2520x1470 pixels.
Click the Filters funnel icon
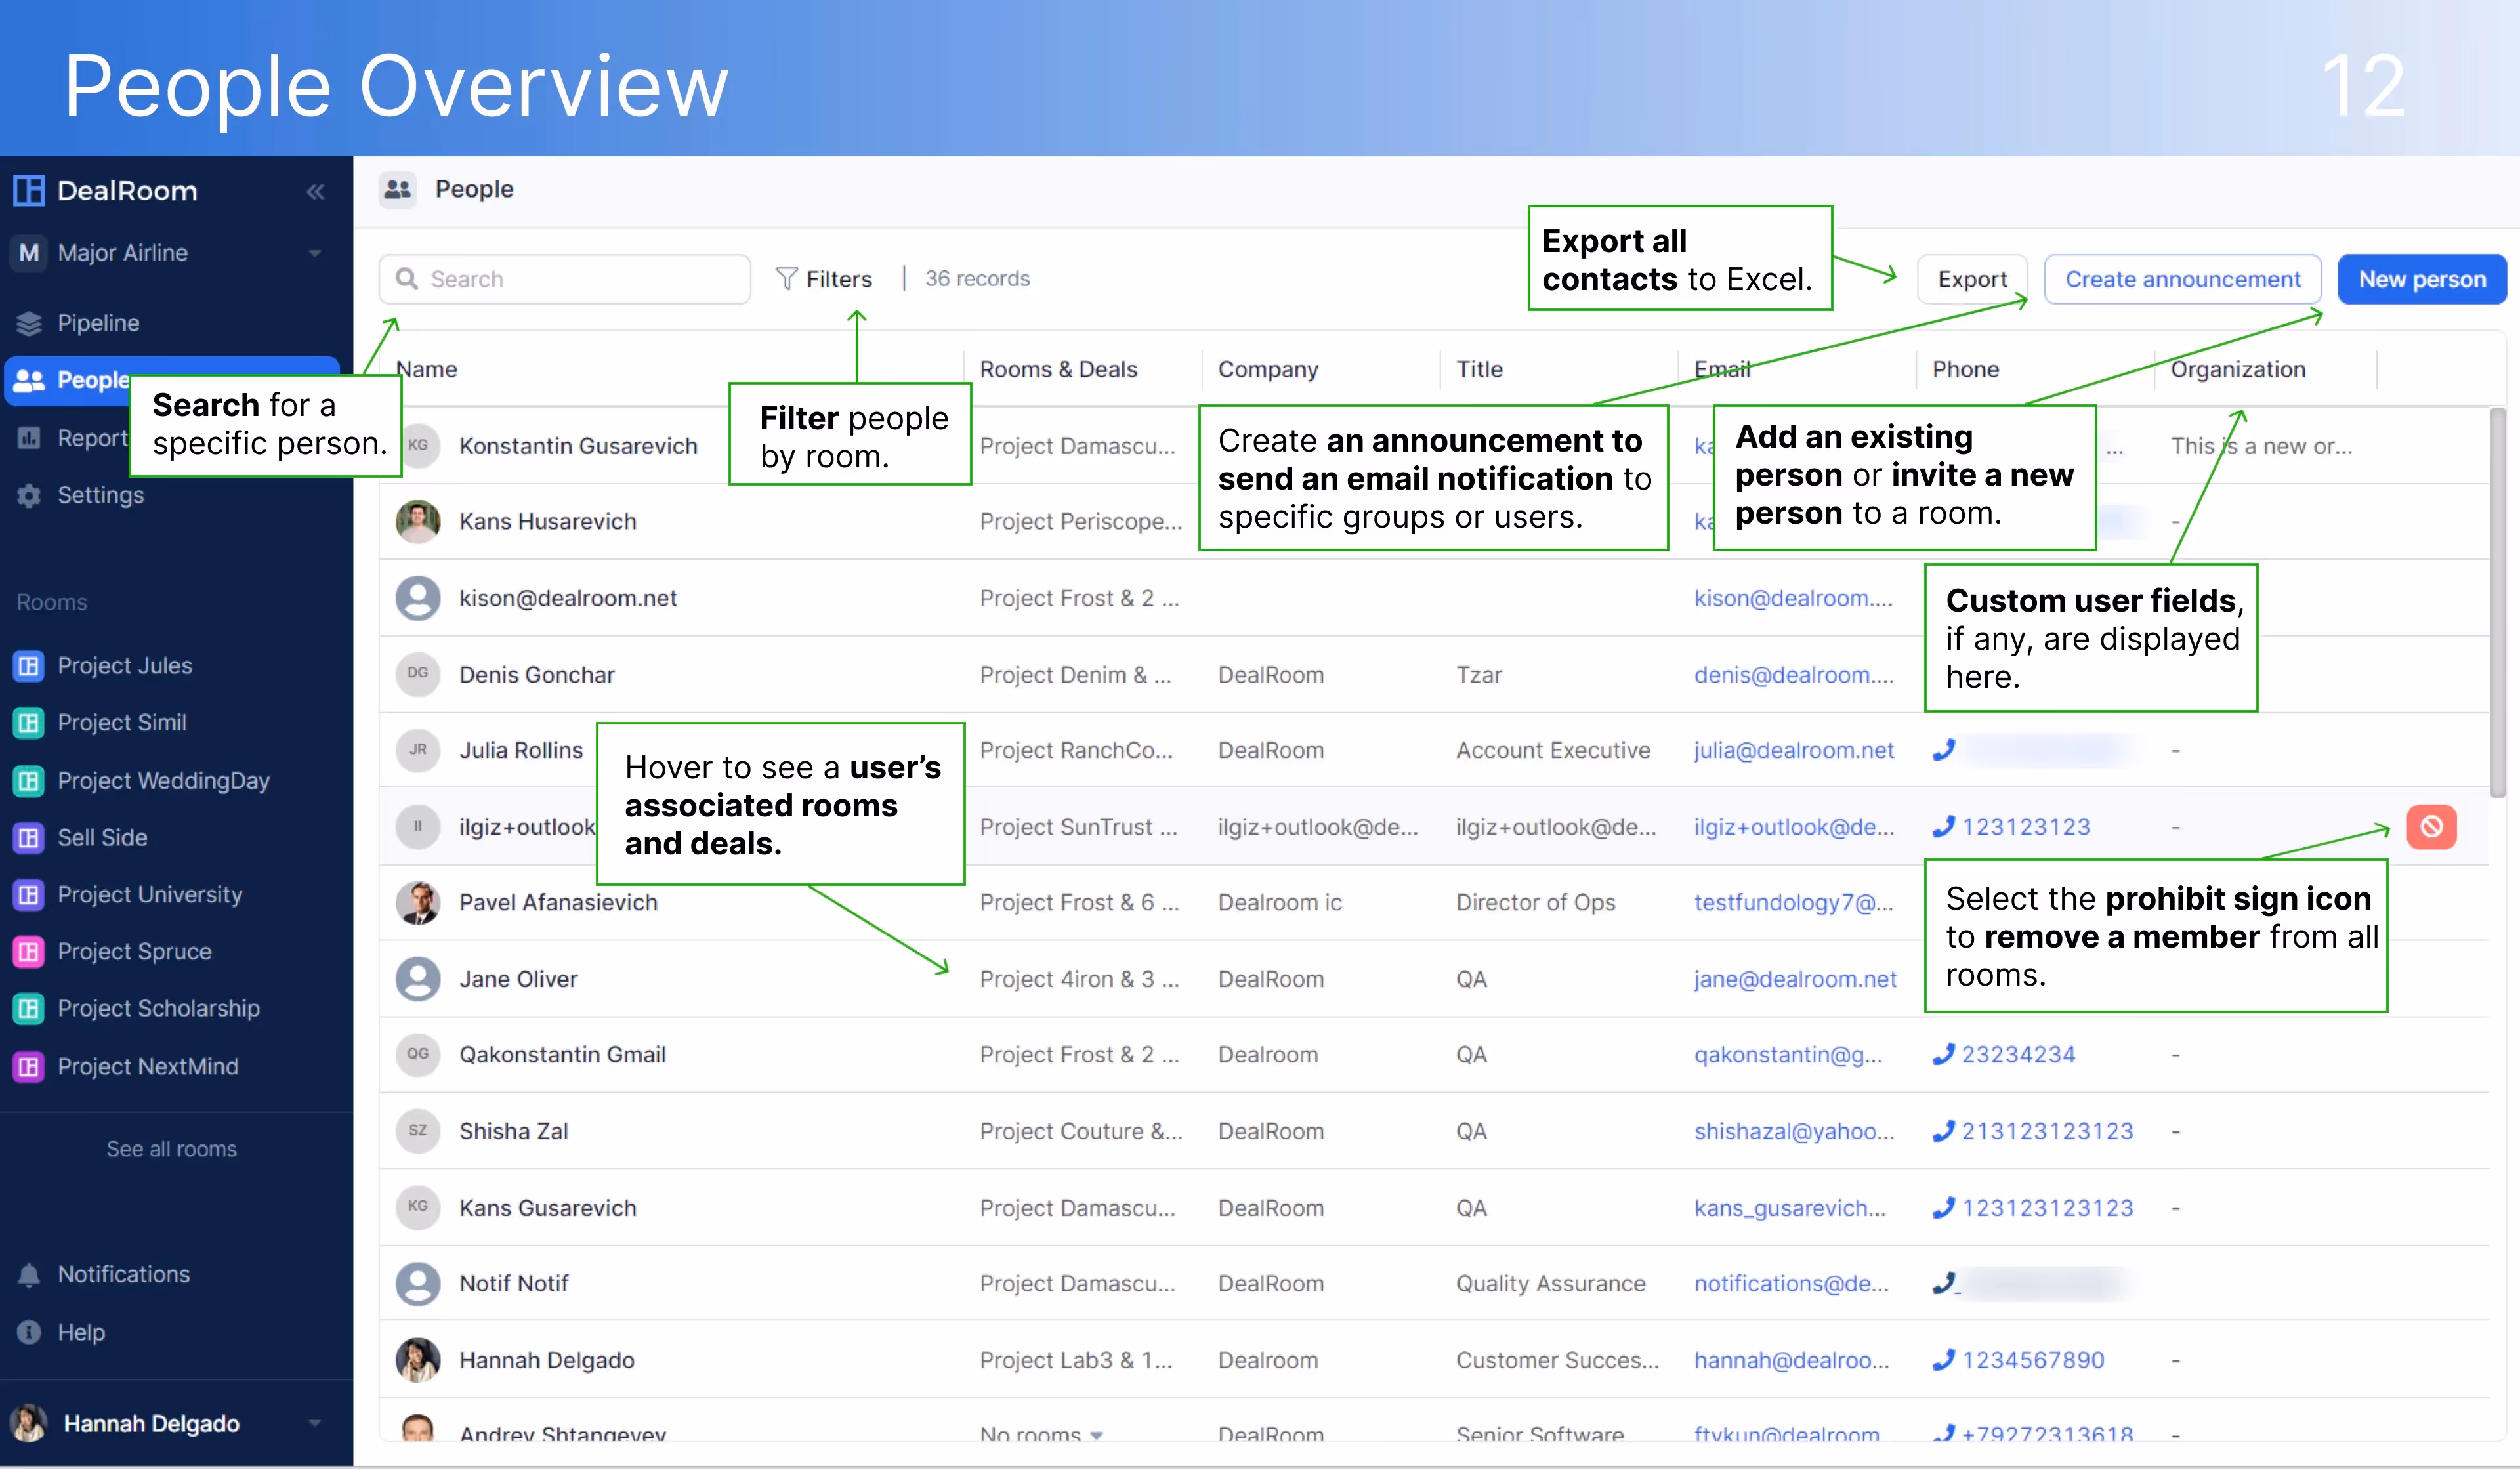[x=788, y=278]
